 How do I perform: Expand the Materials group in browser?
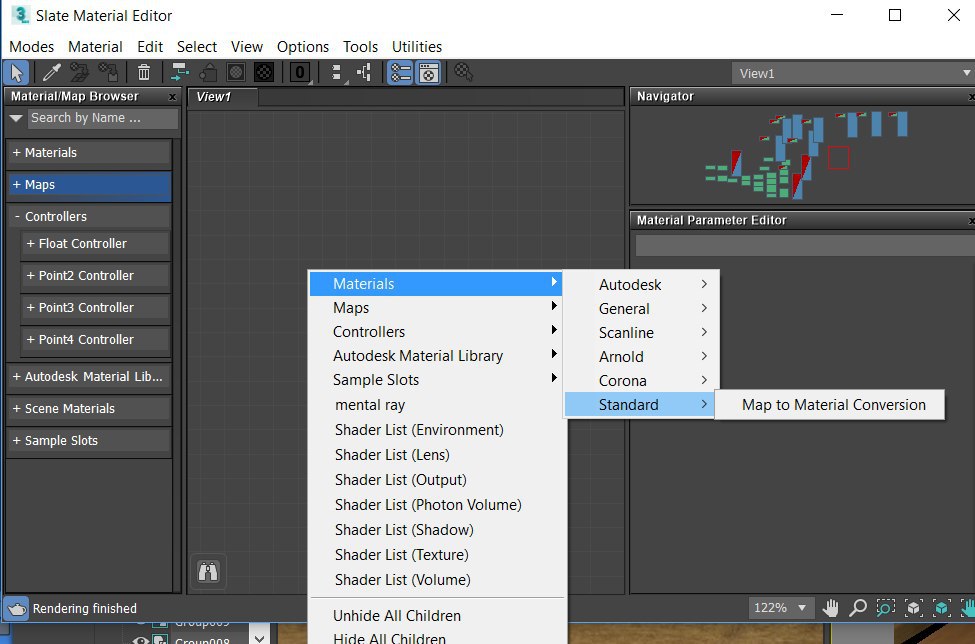pyautogui.click(x=88, y=153)
